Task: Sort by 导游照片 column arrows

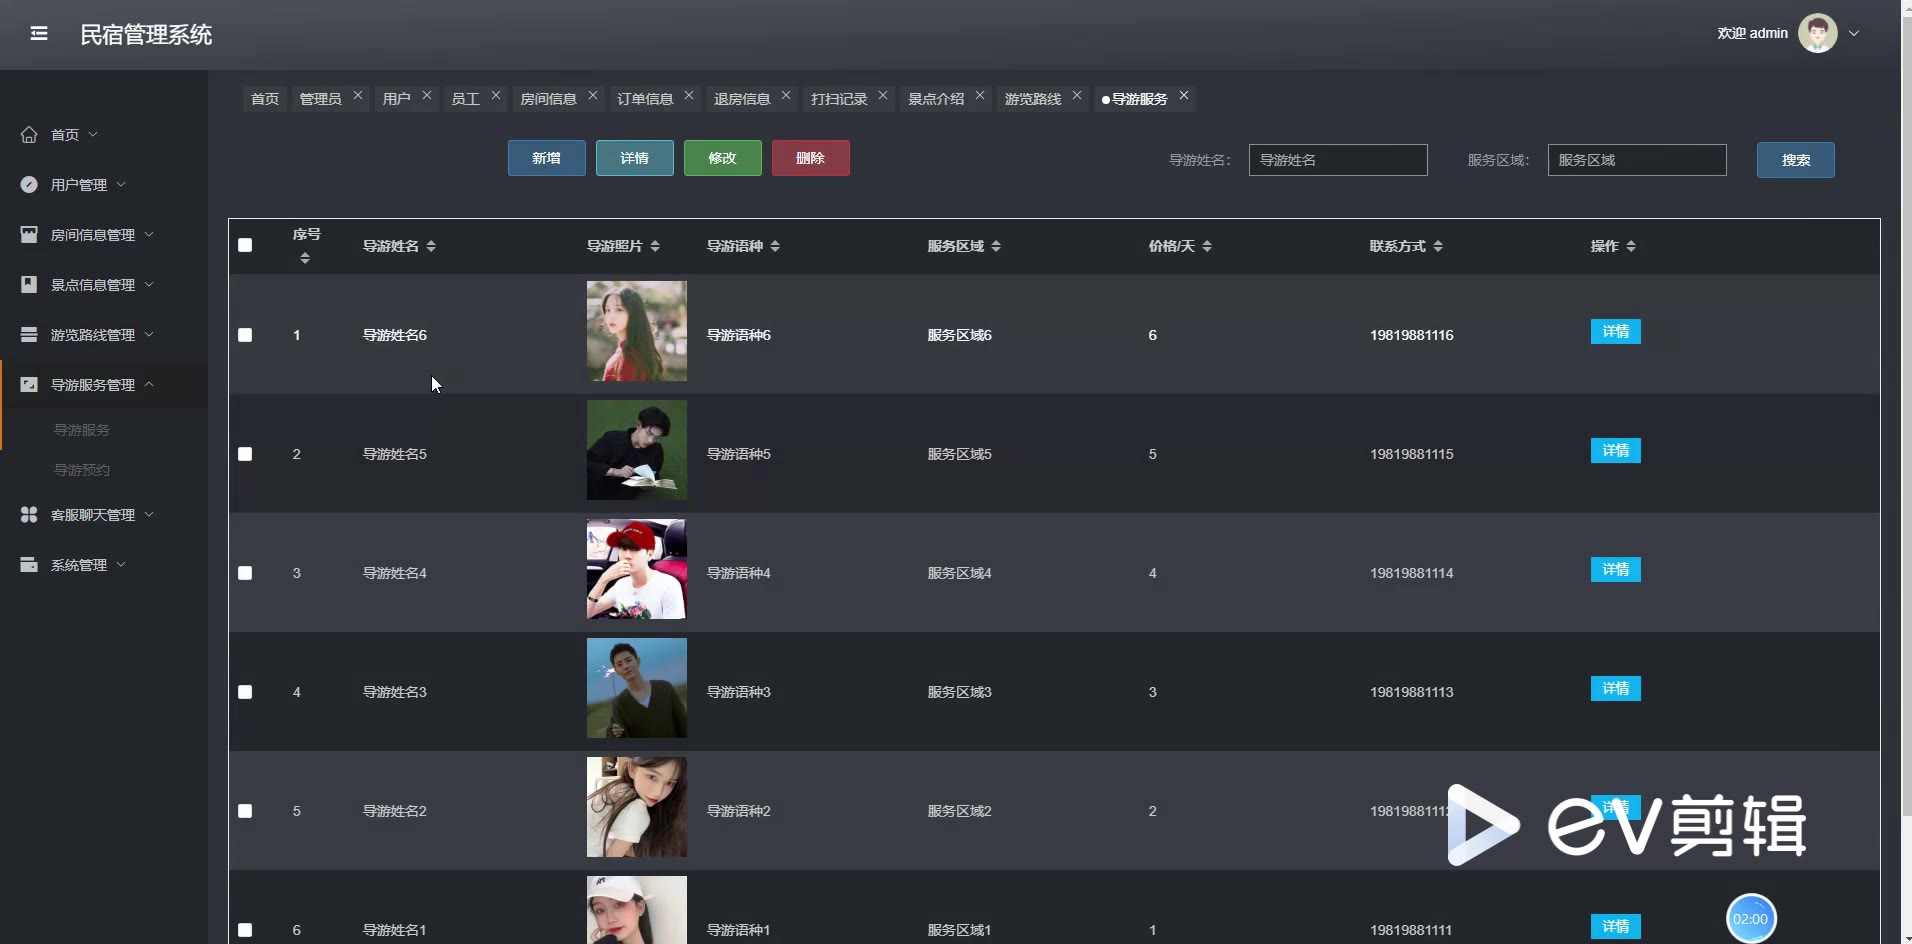Action: [655, 246]
